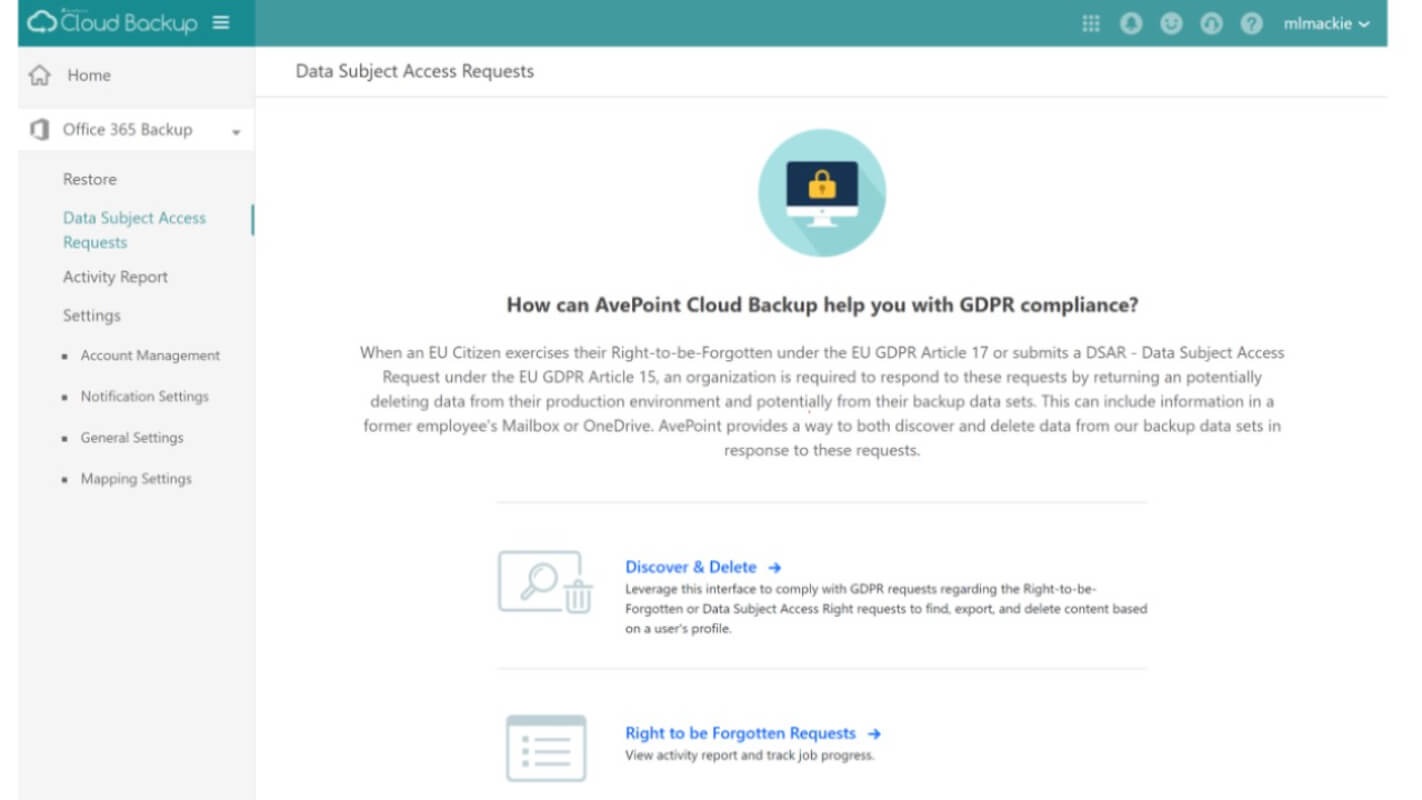Viewport: 1422px width, 800px height.
Task: Click the Office 365 icon in sidebar
Action: [x=40, y=130]
